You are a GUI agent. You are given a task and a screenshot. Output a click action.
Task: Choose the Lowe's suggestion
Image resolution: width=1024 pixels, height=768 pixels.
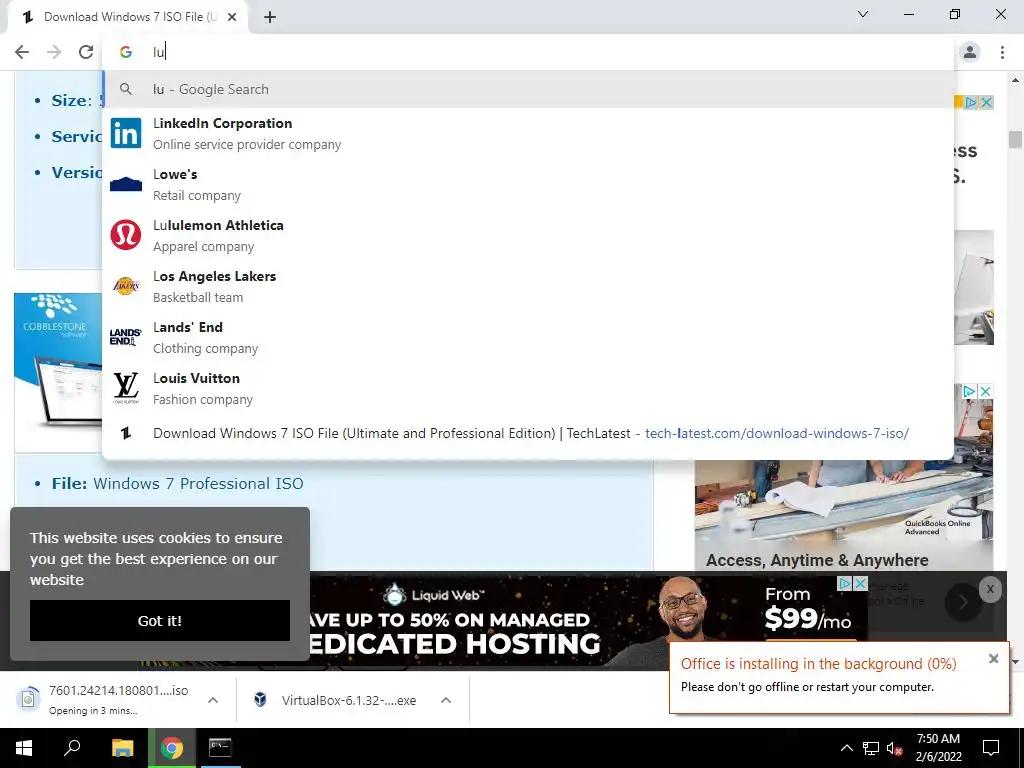[528, 184]
